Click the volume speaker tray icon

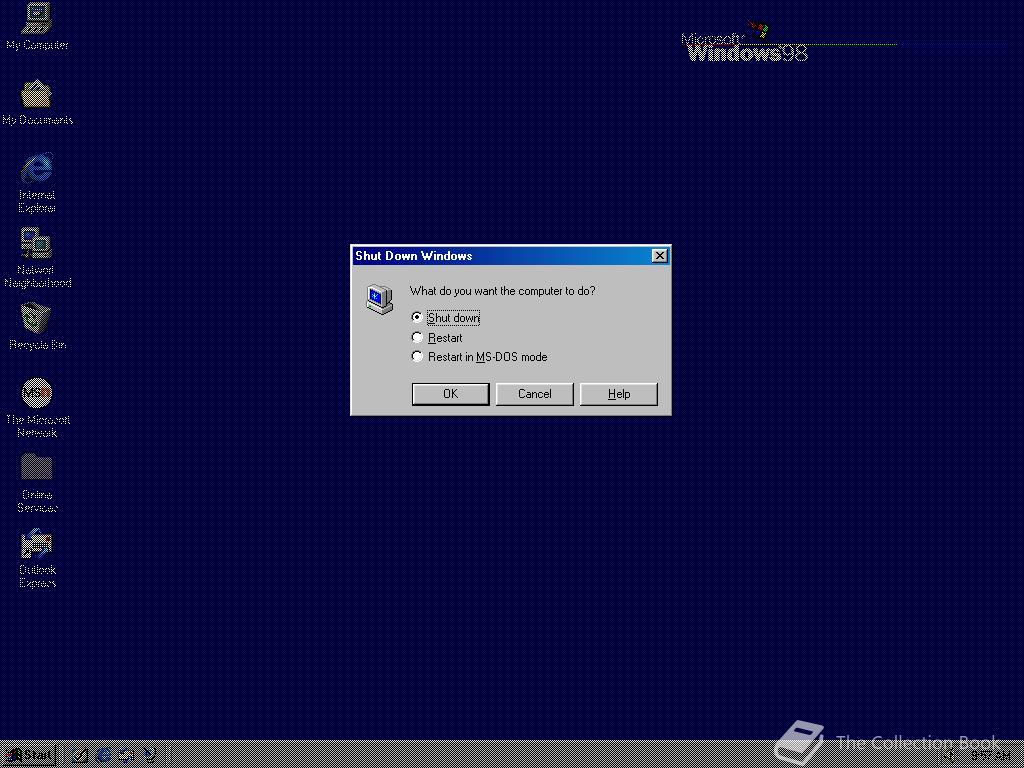950,756
